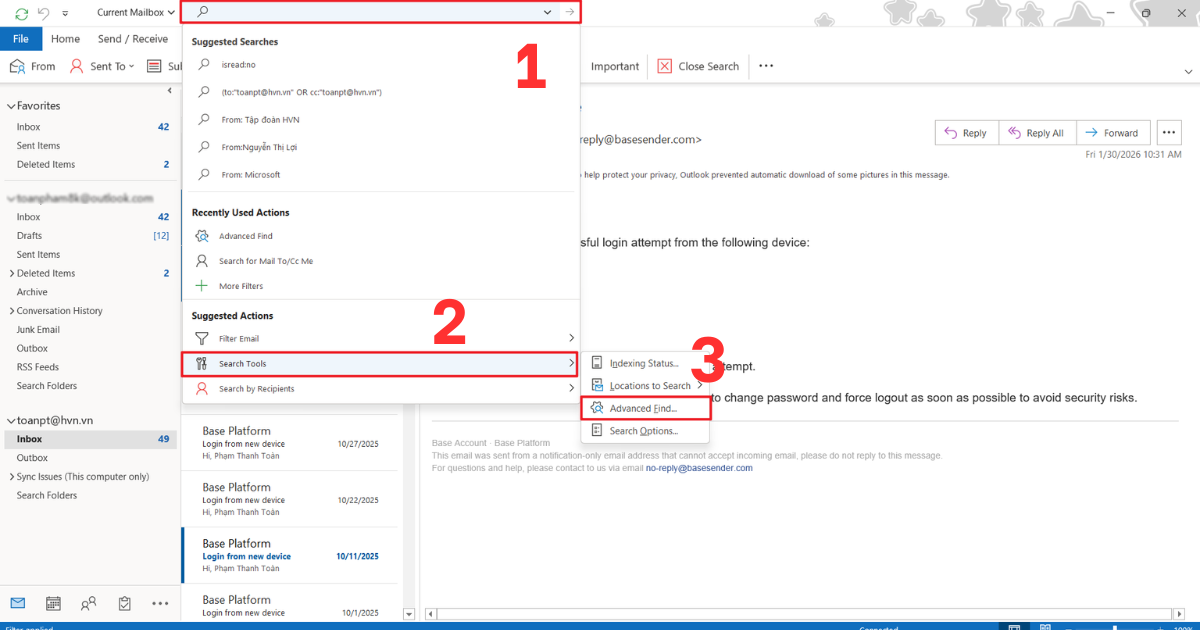Expand the Locations to Search submenu
1200x630 pixels.
648,385
